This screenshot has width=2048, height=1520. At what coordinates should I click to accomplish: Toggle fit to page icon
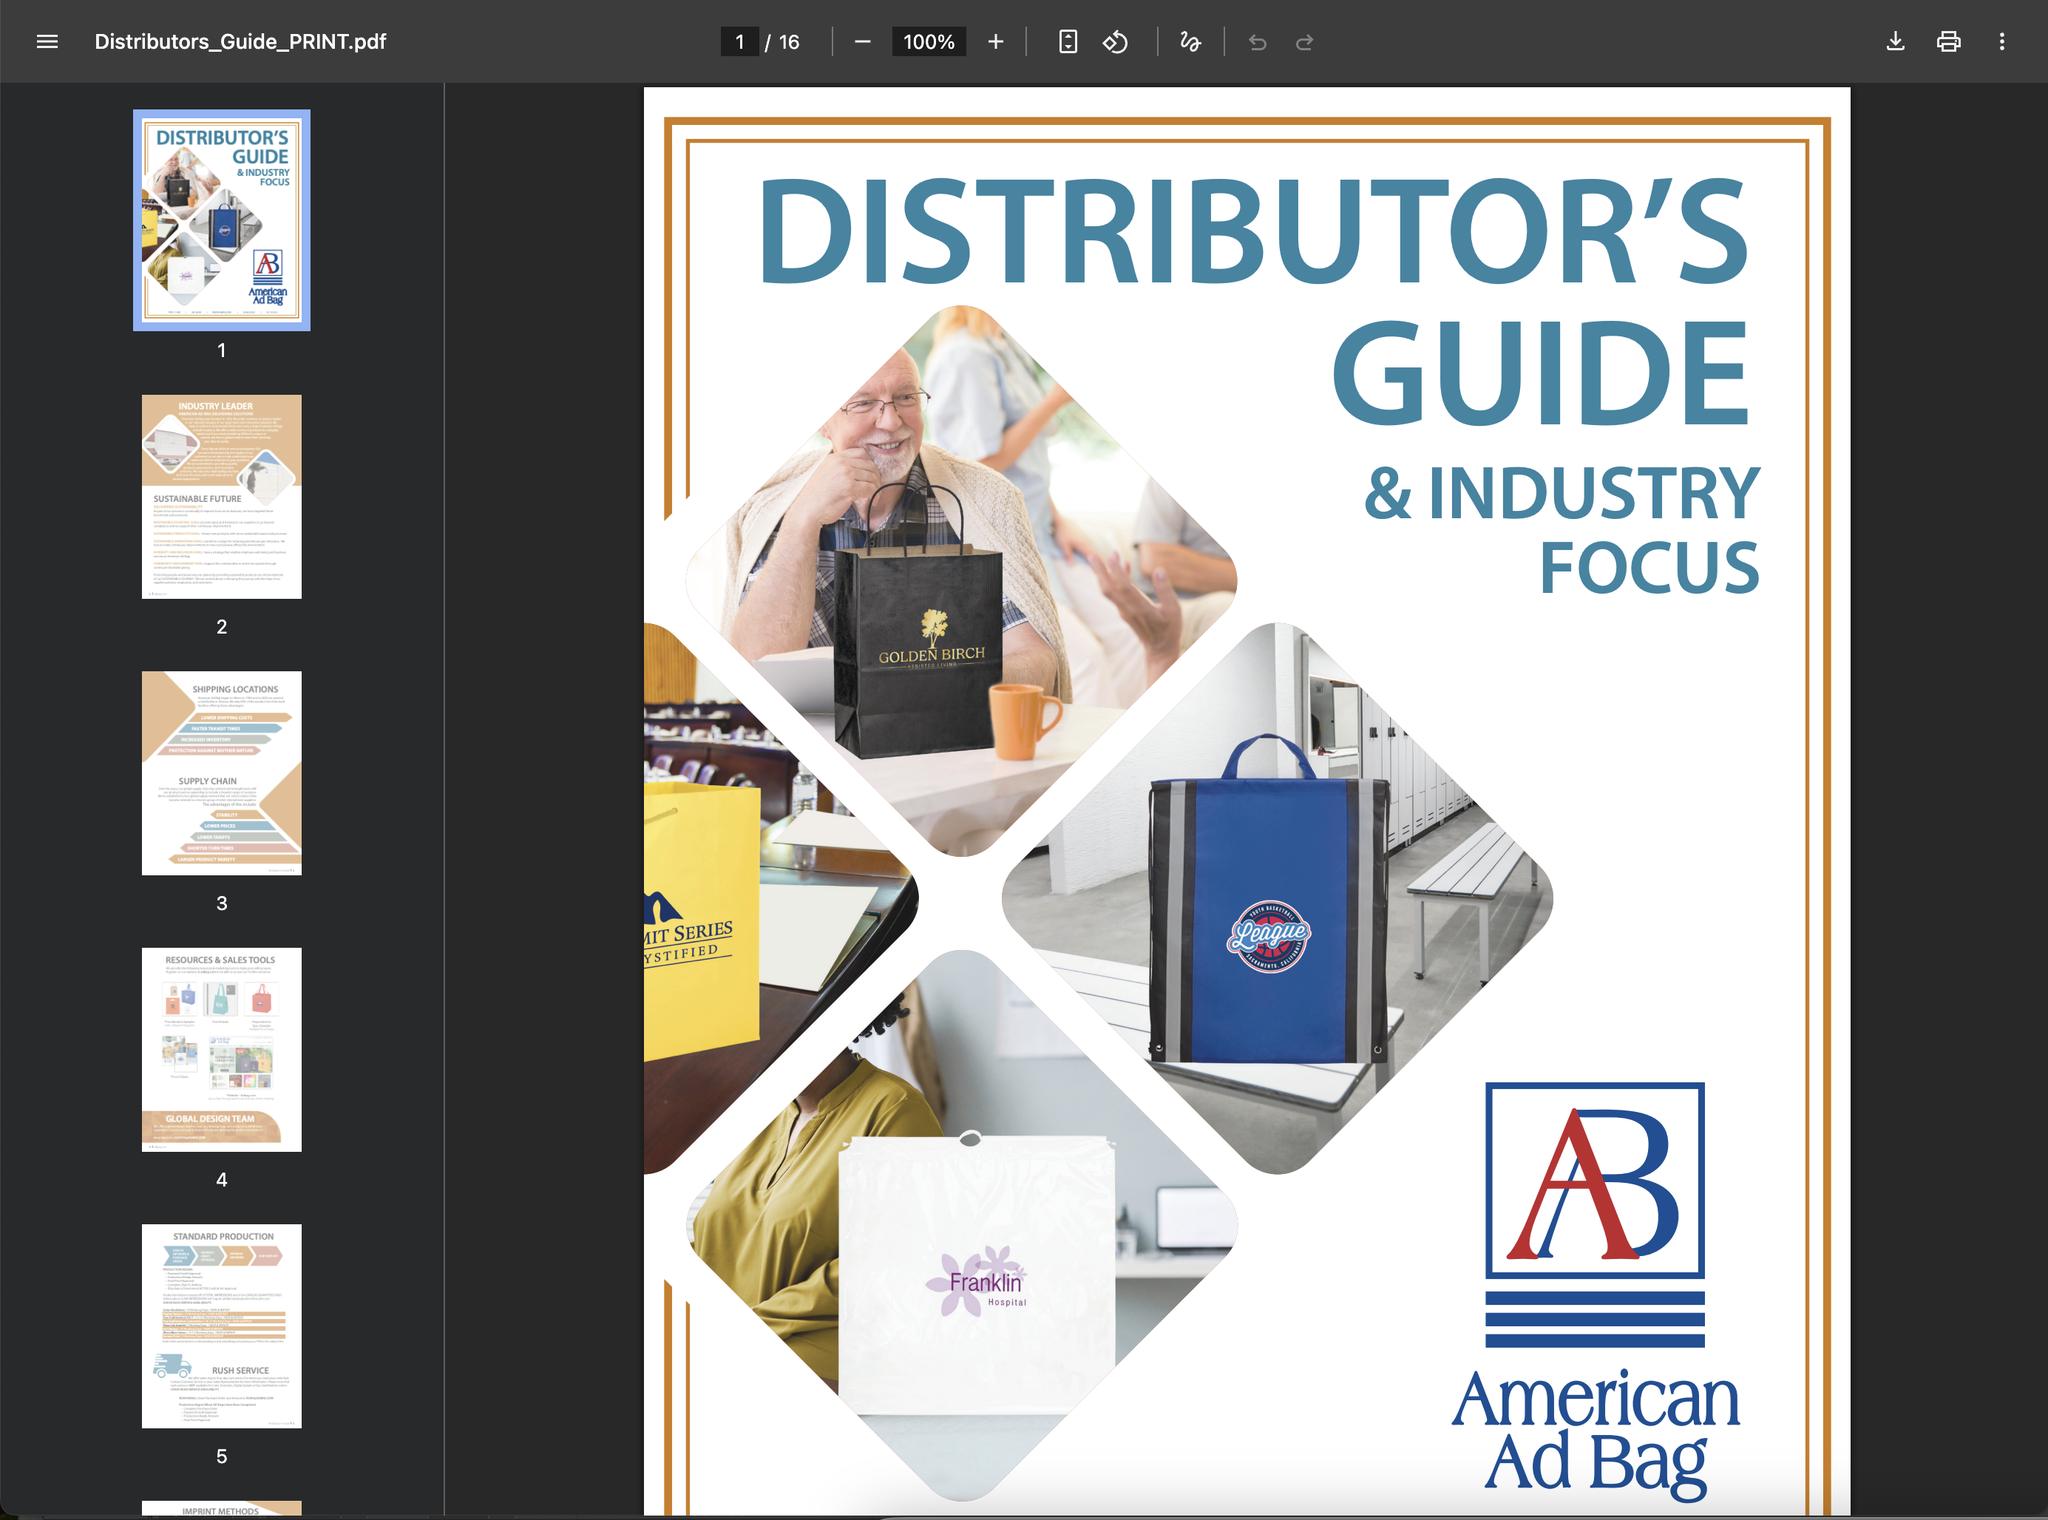(1068, 42)
